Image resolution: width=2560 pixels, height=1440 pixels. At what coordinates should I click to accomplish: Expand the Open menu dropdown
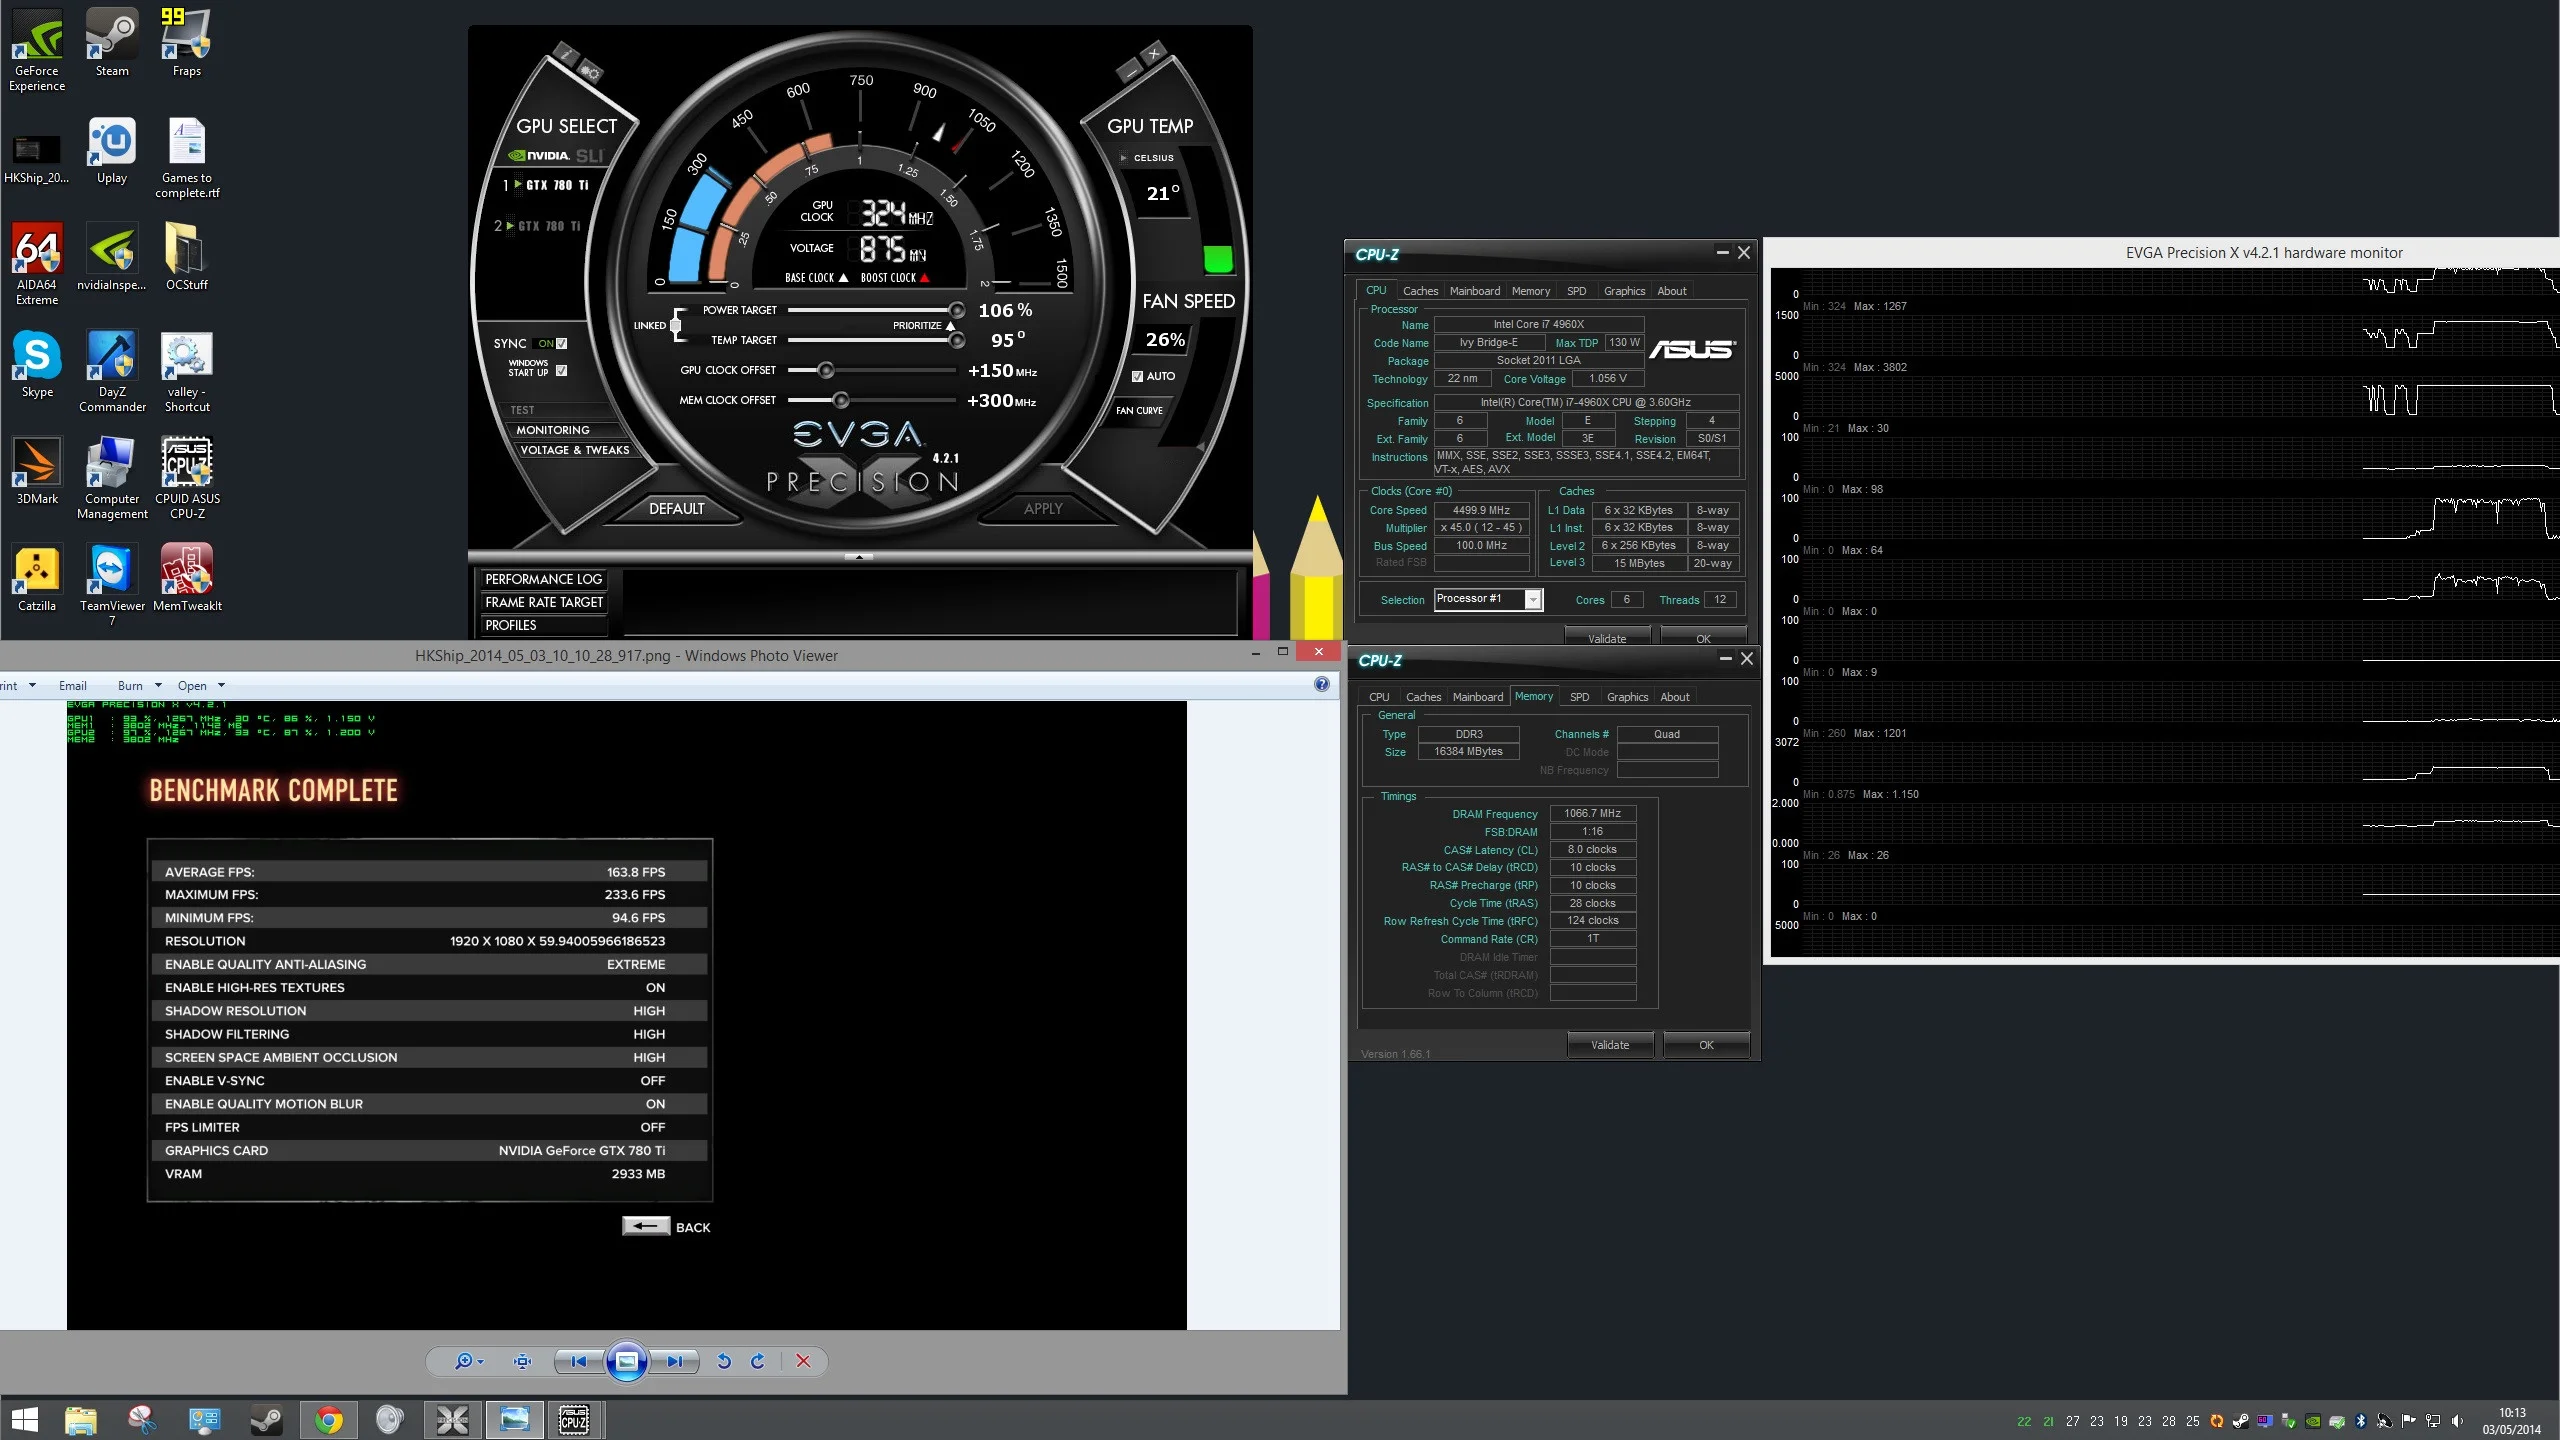coord(221,685)
